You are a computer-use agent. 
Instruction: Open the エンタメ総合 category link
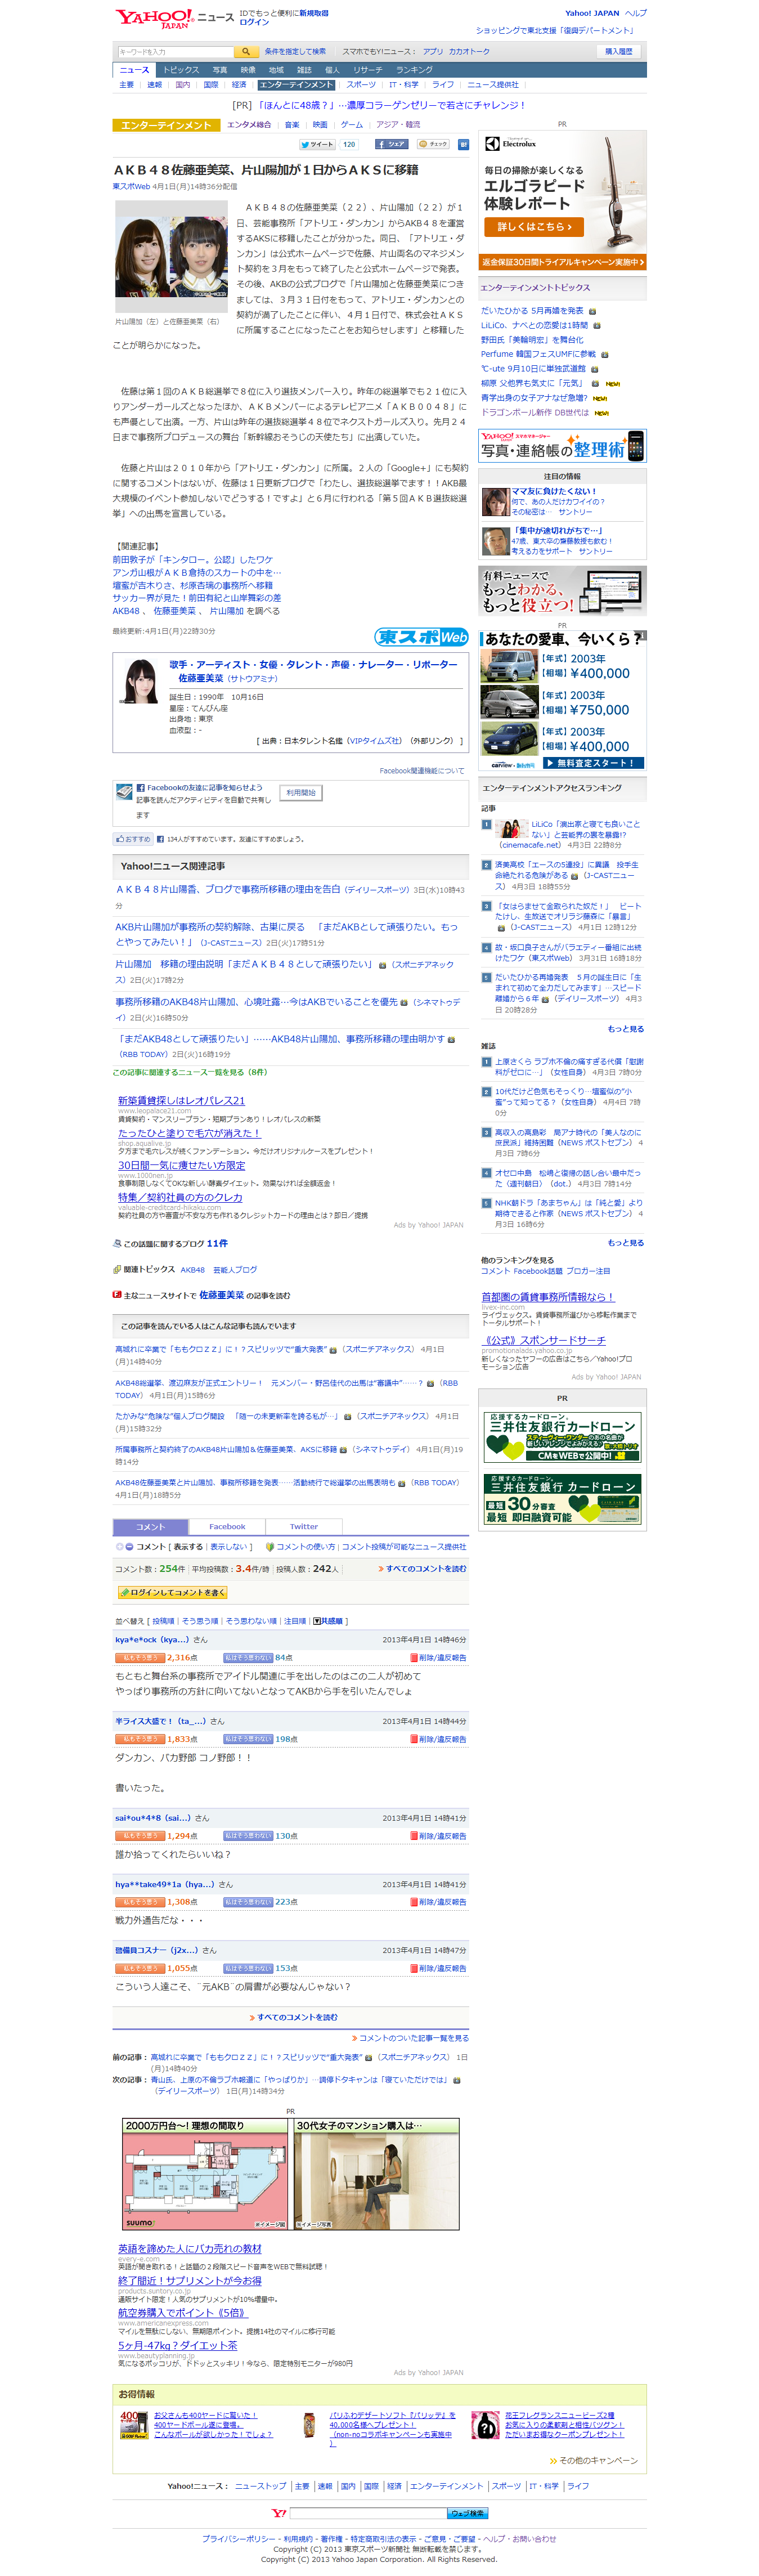point(249,125)
